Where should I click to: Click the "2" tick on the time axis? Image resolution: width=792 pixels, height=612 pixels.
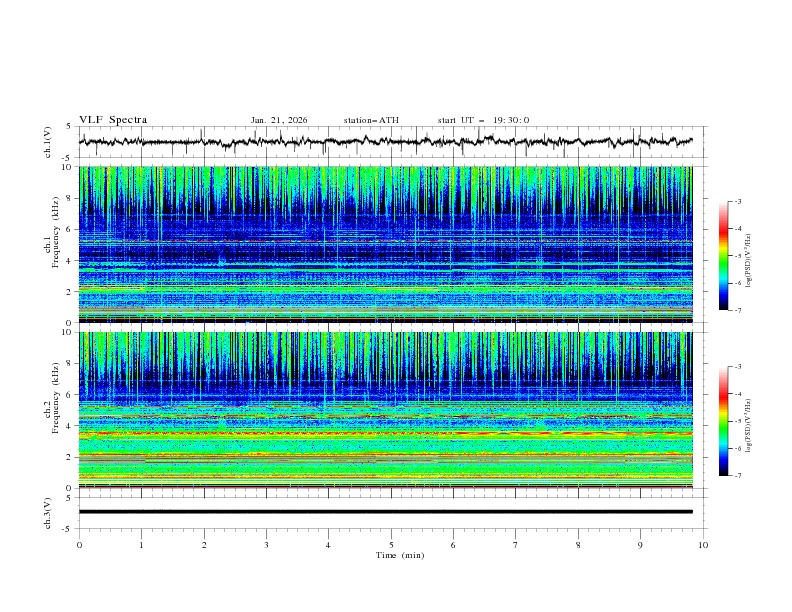(204, 545)
